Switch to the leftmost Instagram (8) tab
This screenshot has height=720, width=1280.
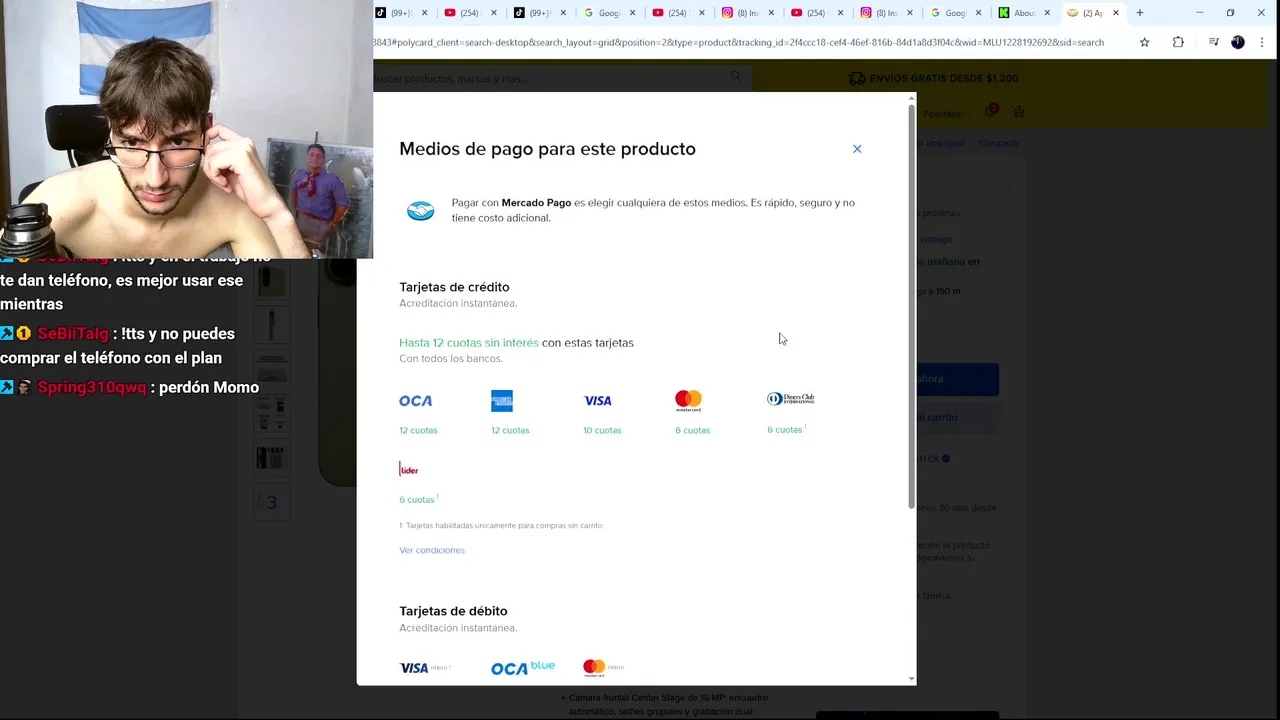tap(741, 13)
